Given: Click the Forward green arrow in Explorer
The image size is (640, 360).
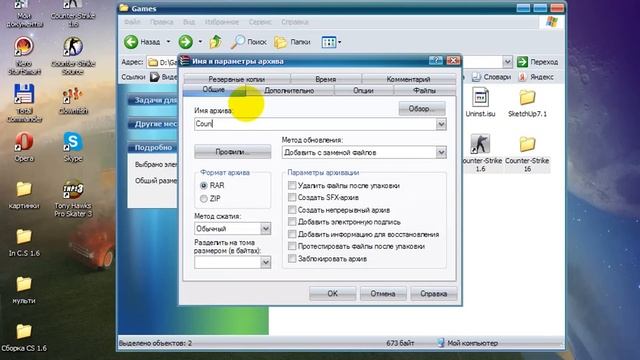Looking at the screenshot, I should coord(185,42).
